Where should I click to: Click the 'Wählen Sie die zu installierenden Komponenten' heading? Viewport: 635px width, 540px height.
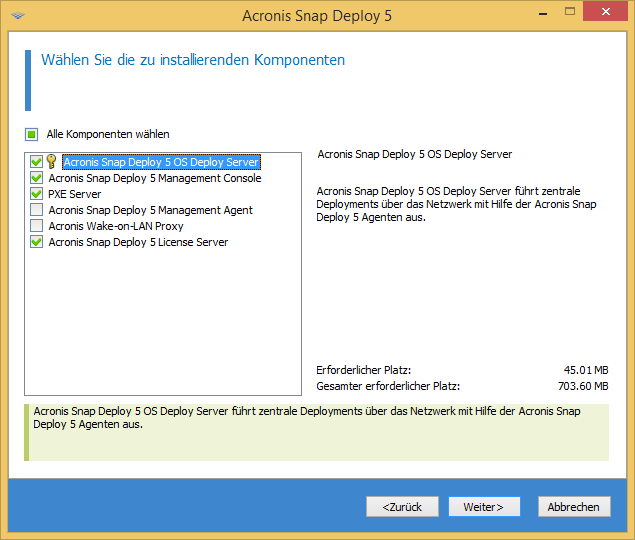pos(193,60)
